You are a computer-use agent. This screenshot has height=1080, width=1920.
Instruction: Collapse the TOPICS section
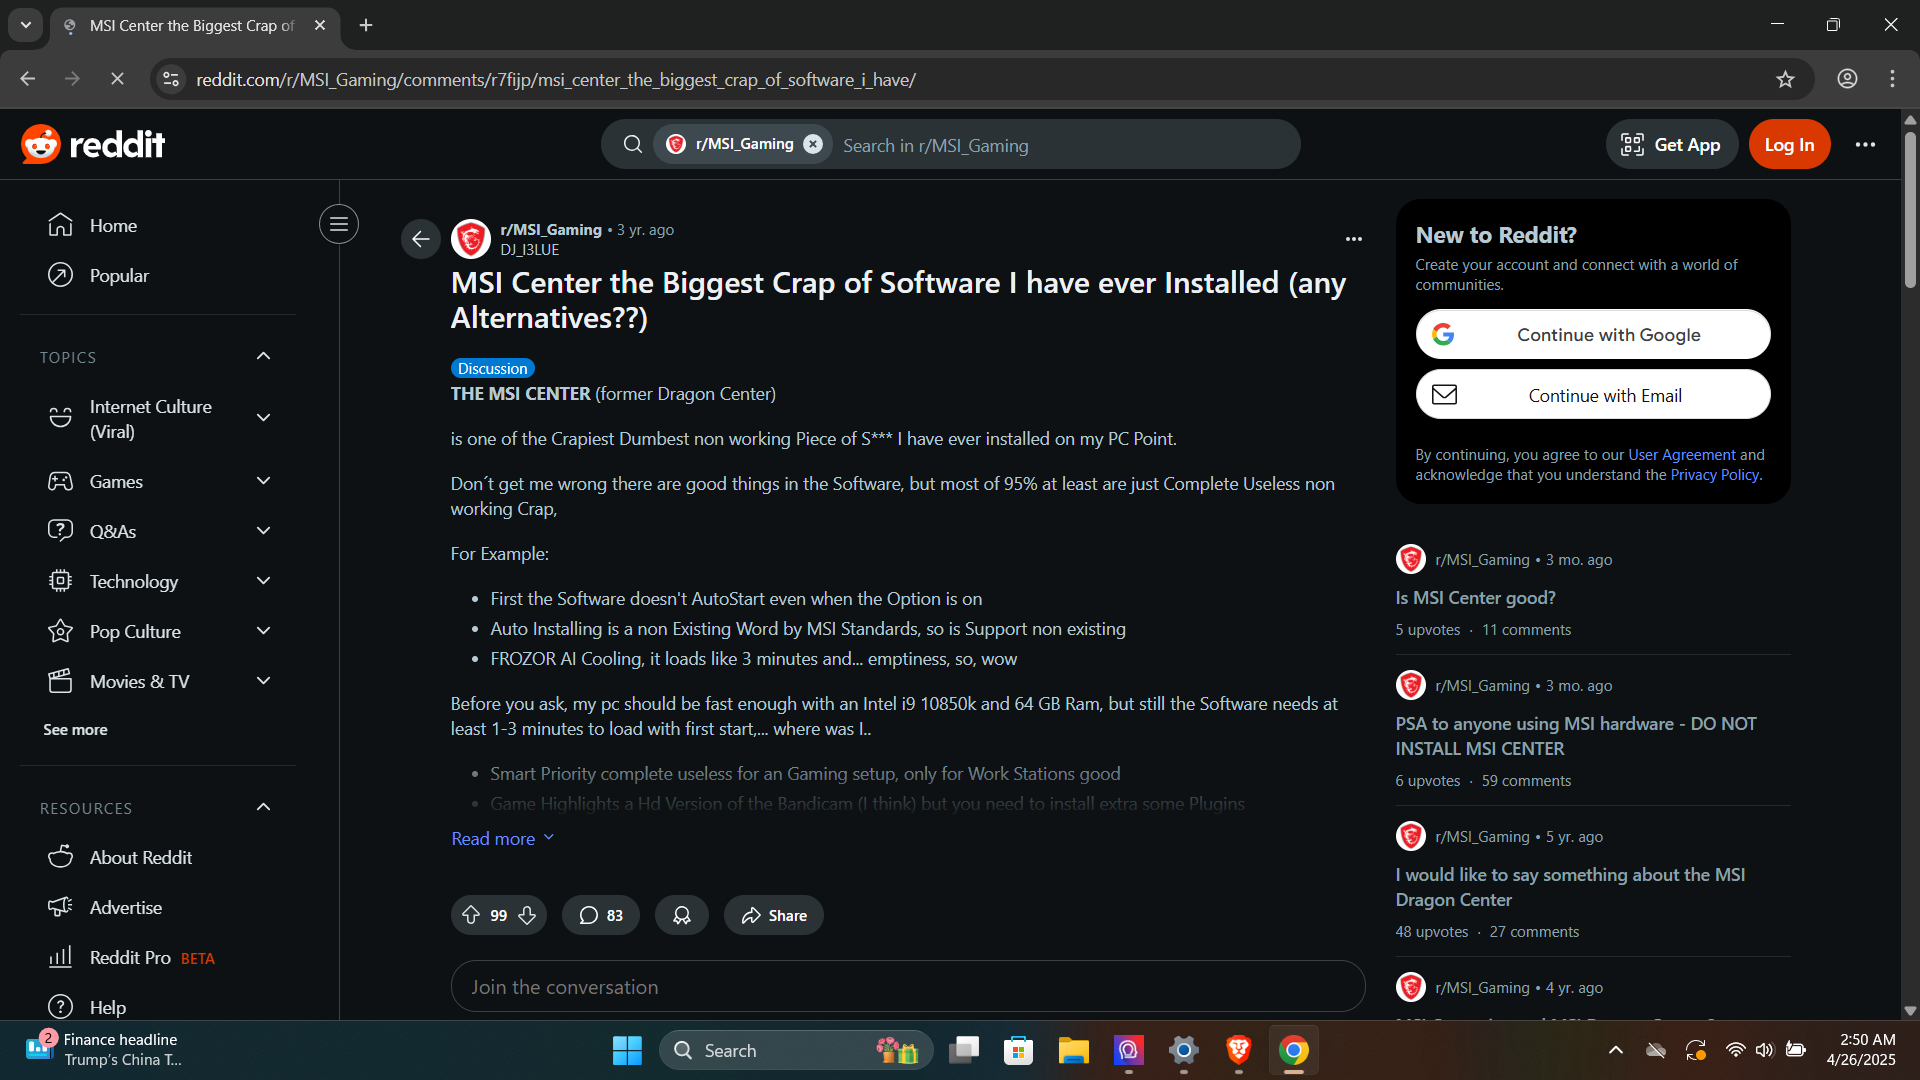[264, 357]
